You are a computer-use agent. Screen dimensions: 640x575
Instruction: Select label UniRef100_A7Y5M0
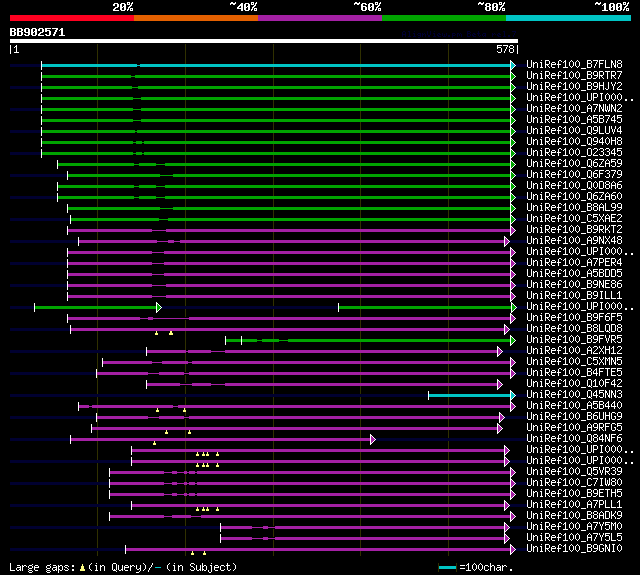(574, 527)
